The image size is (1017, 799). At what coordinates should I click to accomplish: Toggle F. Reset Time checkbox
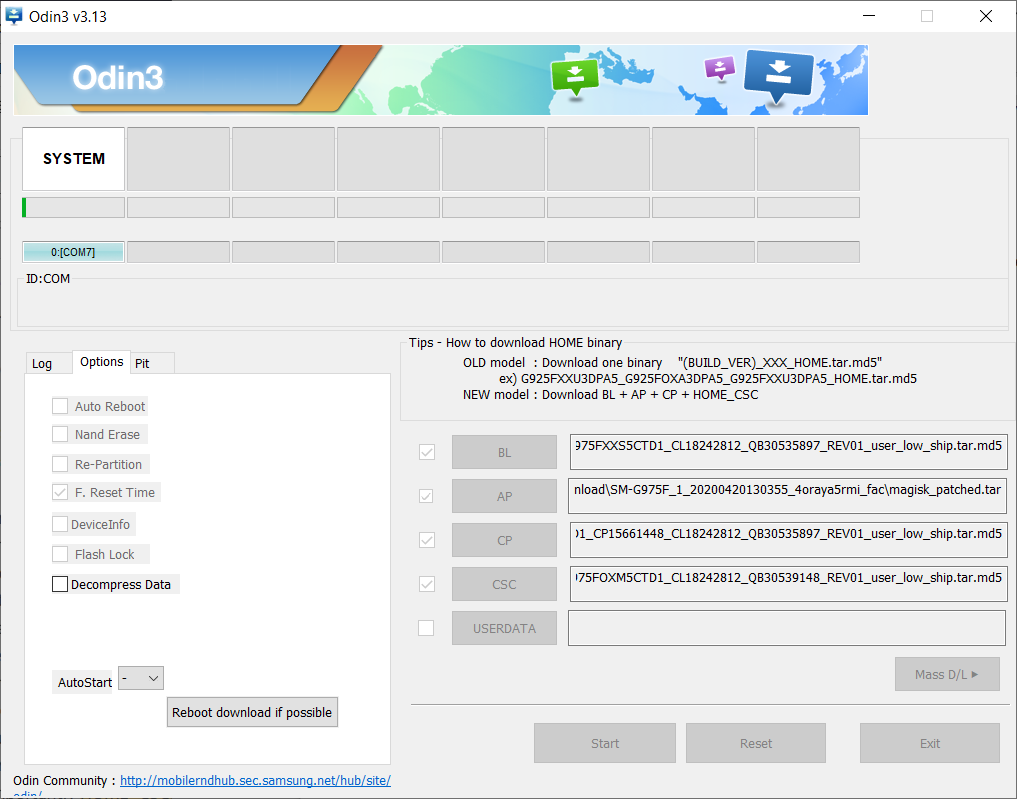(x=60, y=492)
